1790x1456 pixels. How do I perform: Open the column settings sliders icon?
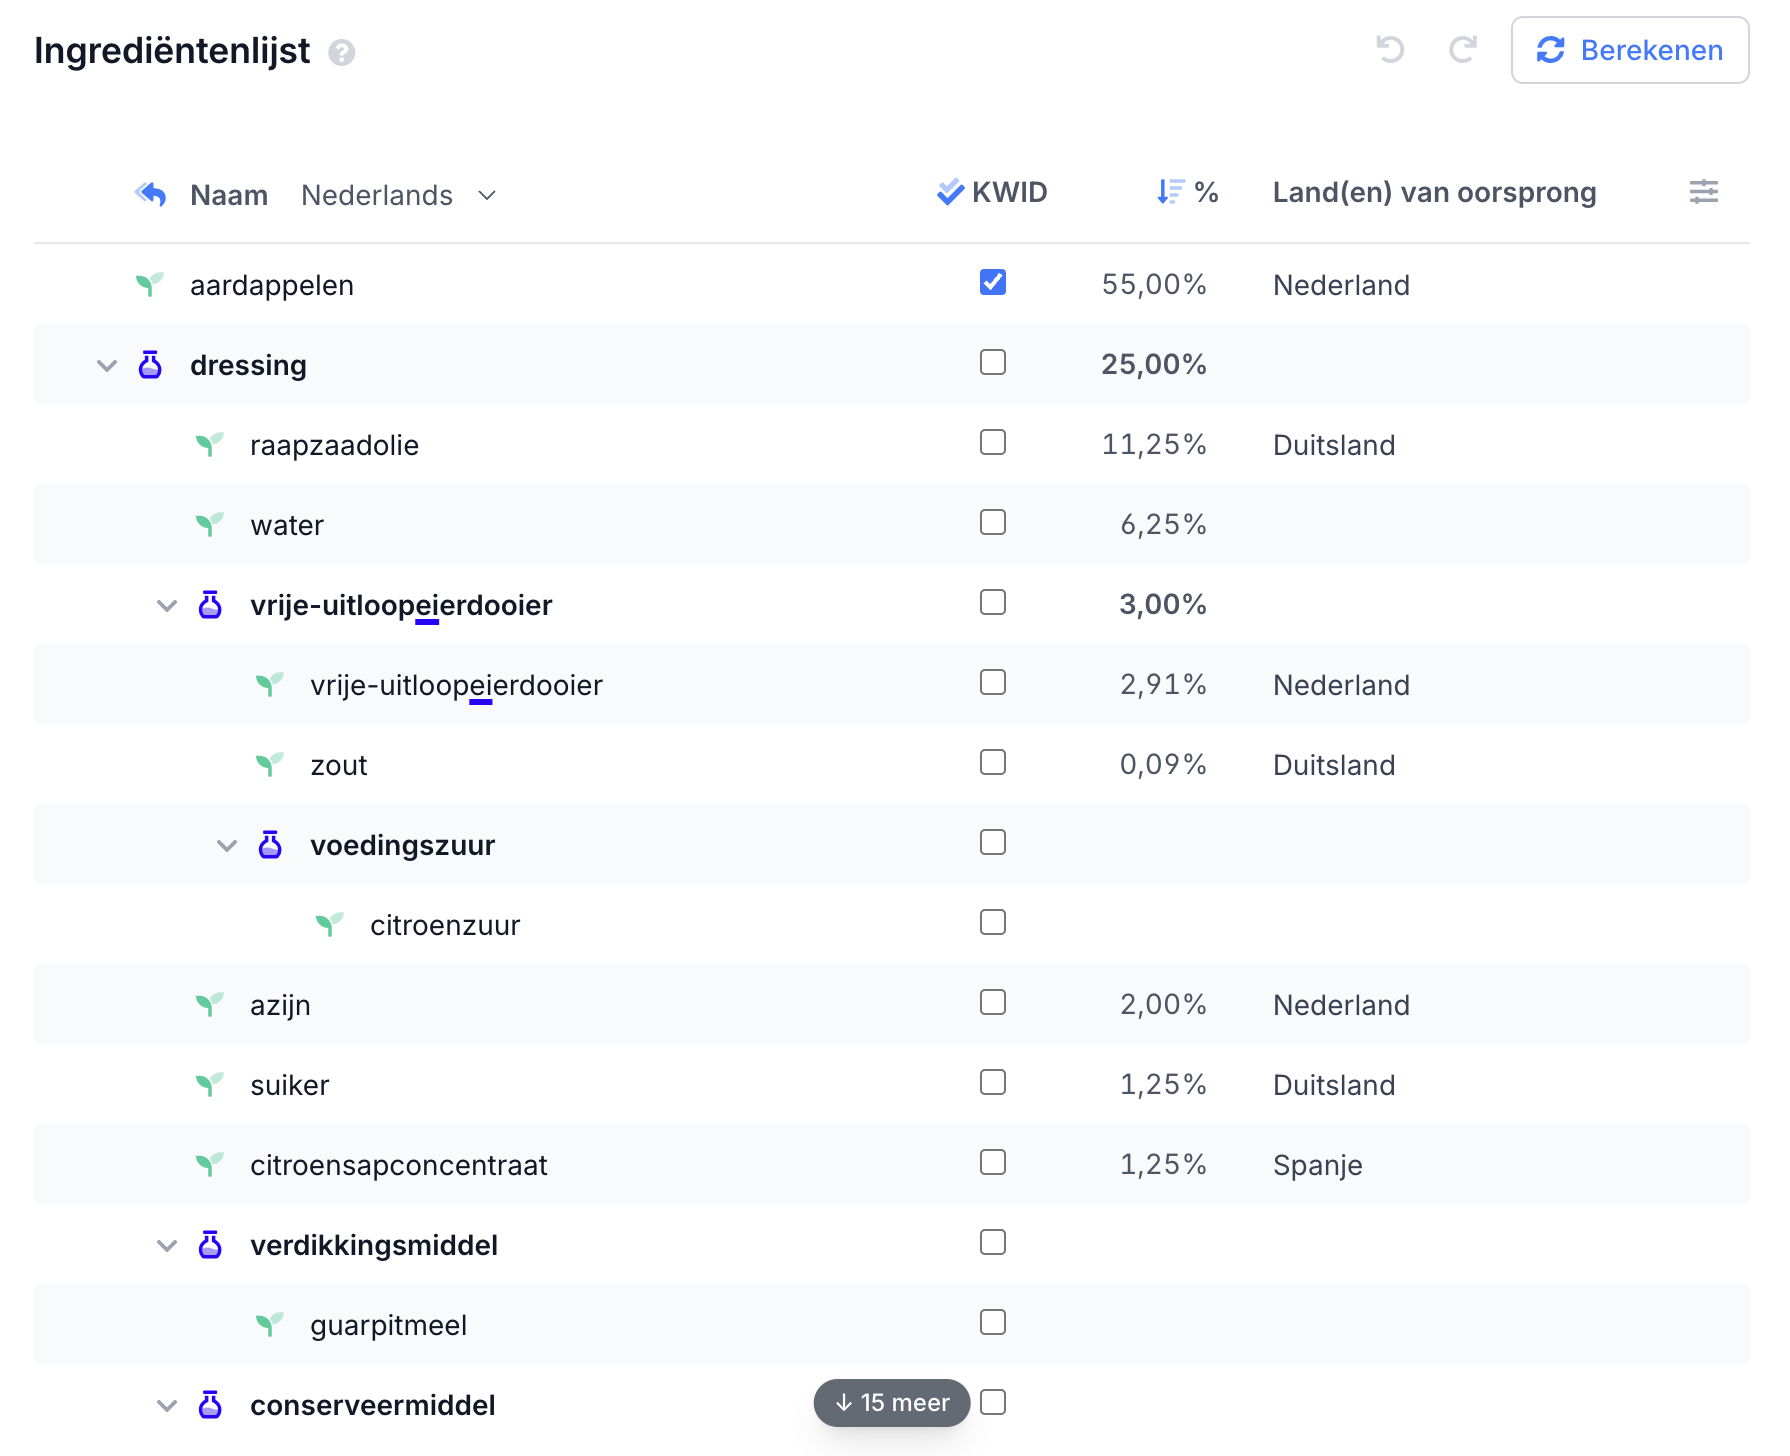click(x=1703, y=192)
